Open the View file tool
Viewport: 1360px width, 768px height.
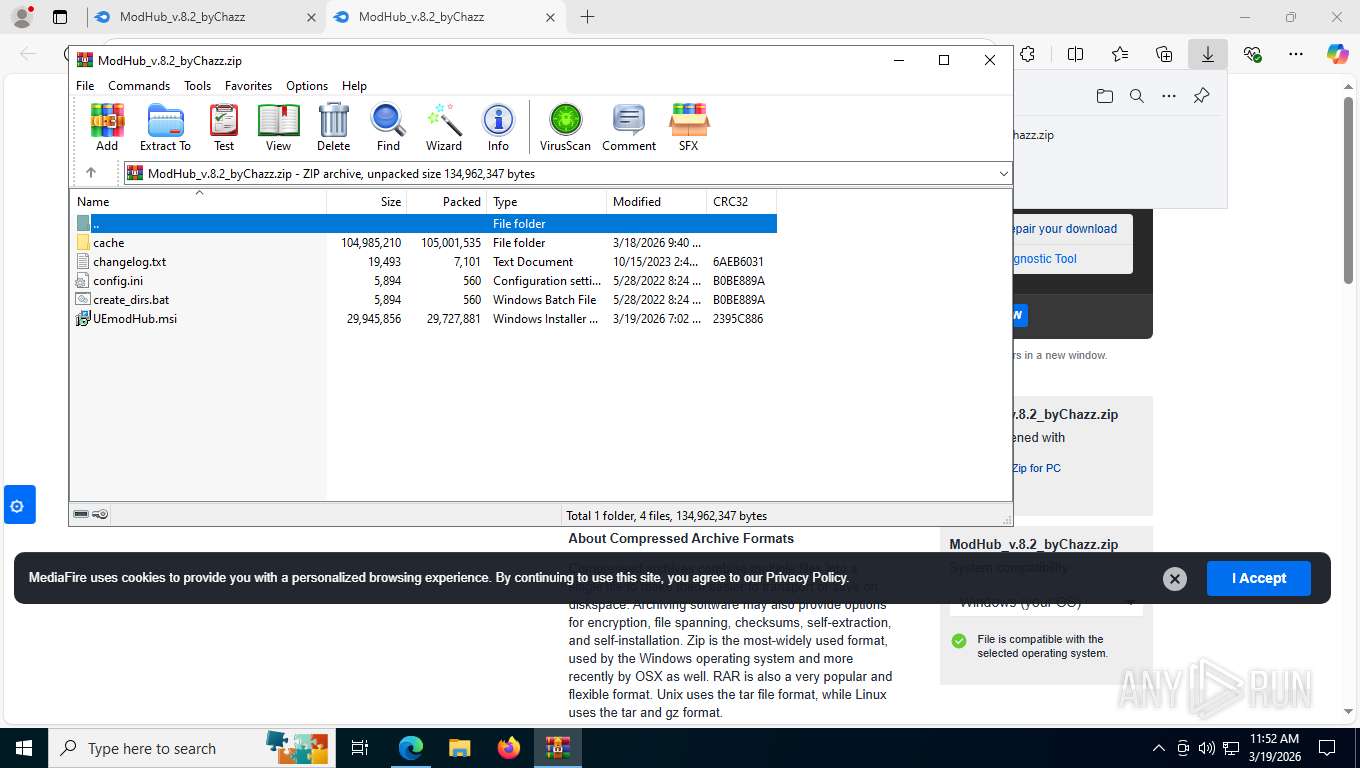coord(279,127)
